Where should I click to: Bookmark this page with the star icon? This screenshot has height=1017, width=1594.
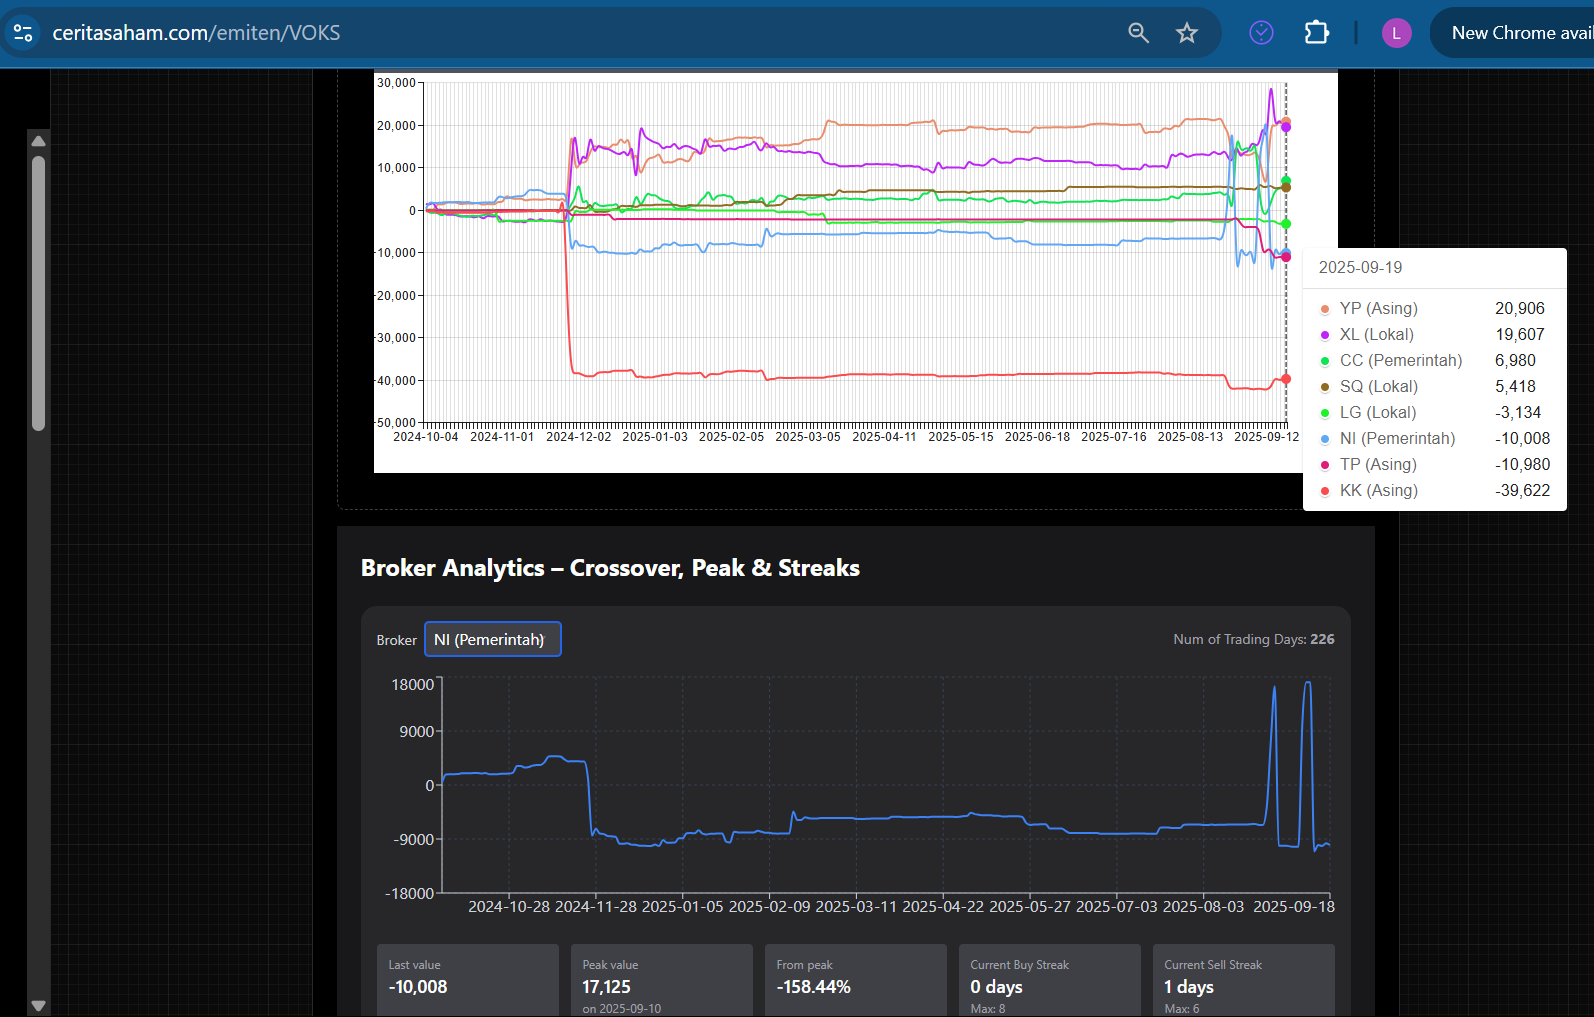[1187, 33]
